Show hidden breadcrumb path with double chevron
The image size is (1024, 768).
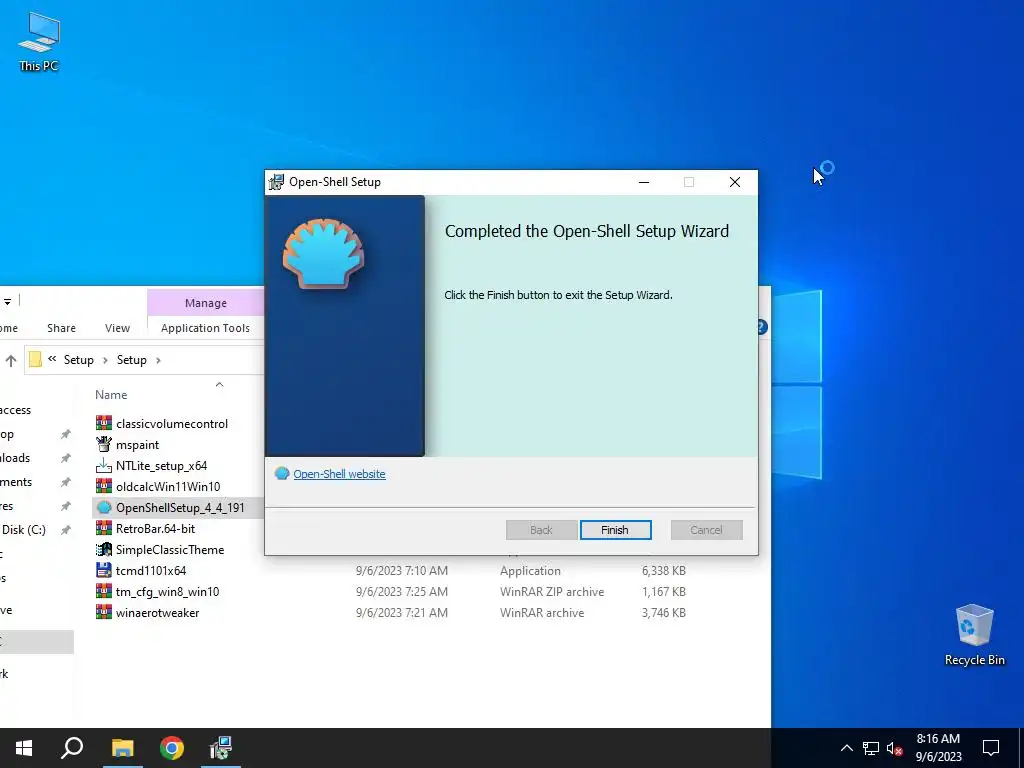(52, 359)
